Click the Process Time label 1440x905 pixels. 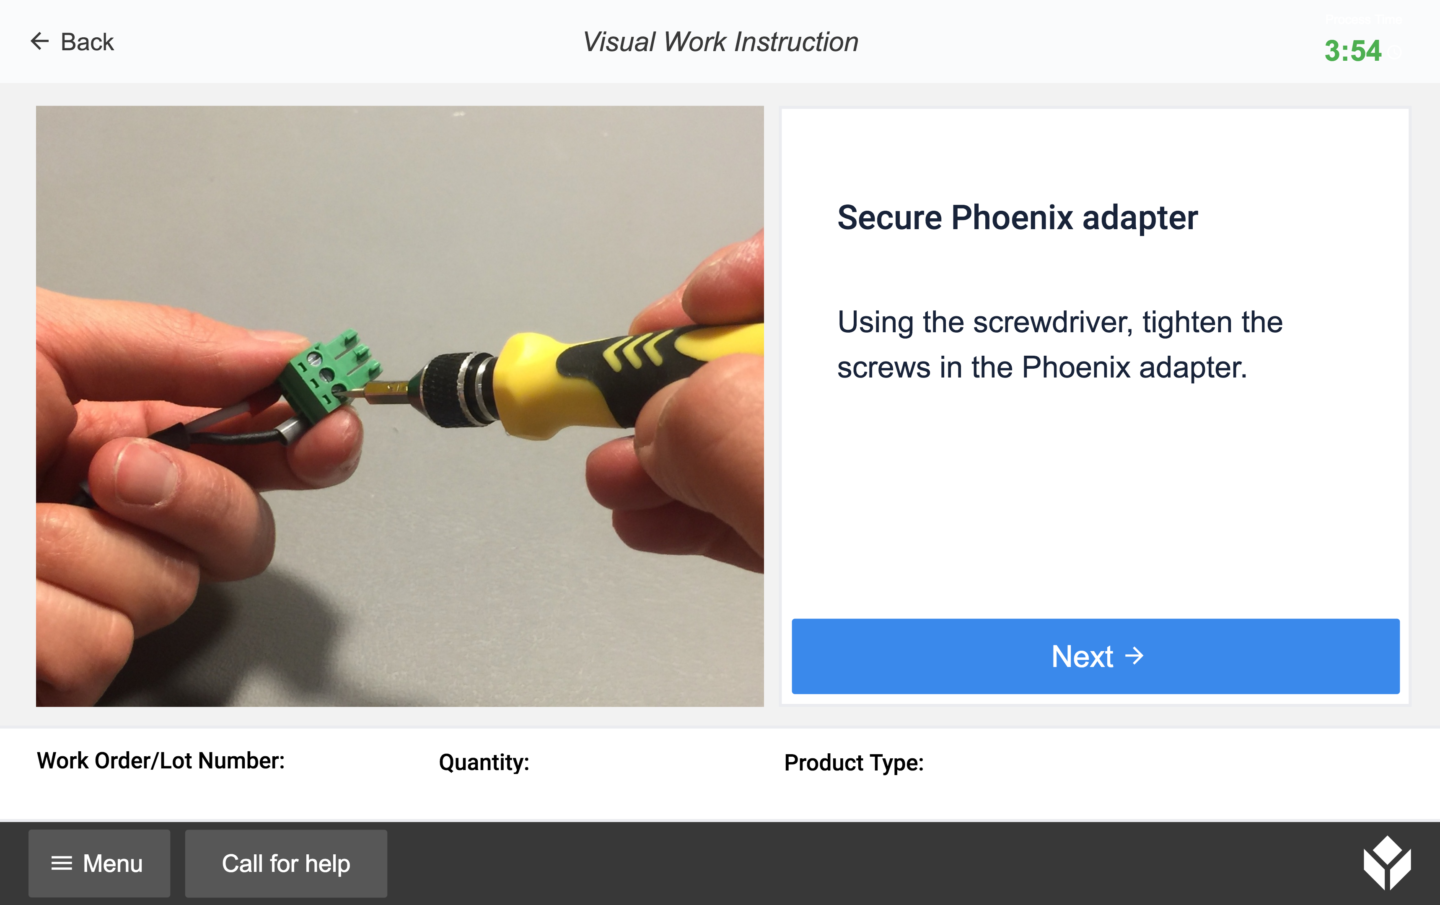(1364, 18)
